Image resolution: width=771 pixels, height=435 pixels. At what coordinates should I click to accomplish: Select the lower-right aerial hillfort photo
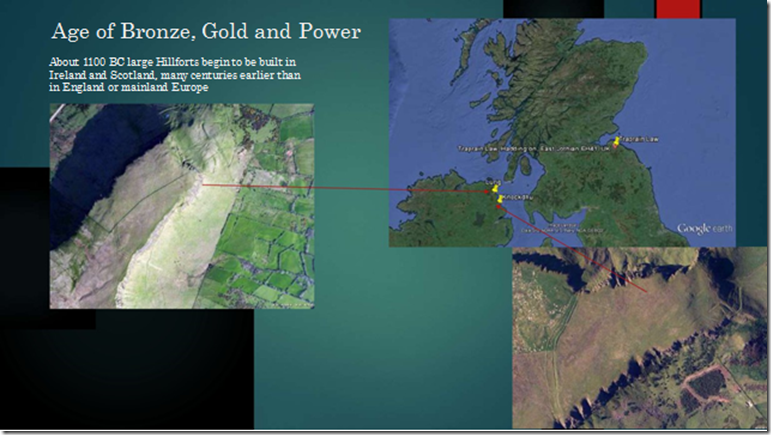[640, 338]
